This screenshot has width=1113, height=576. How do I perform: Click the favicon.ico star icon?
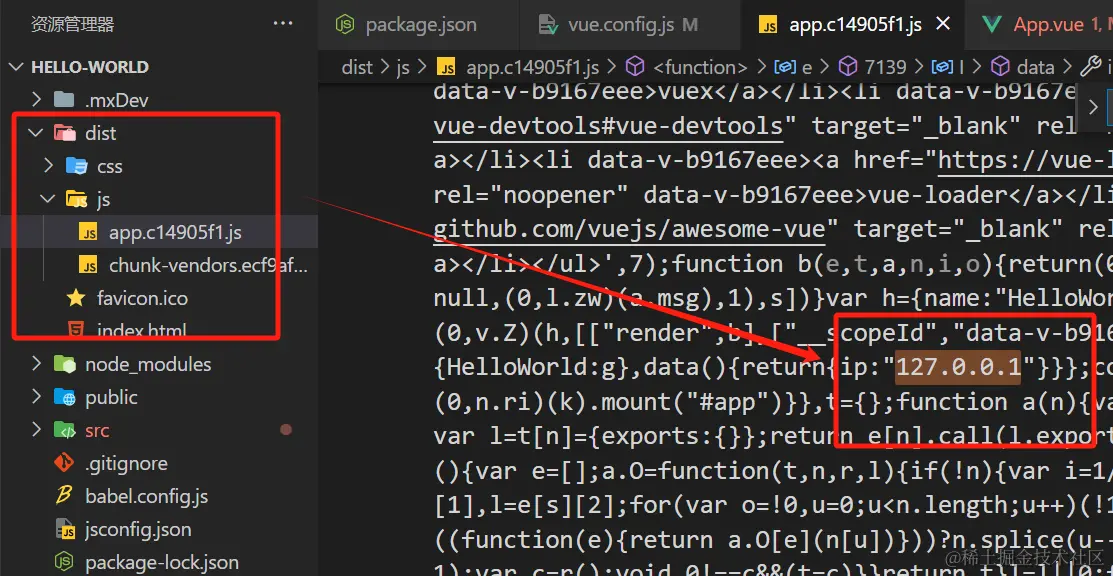coord(76,298)
